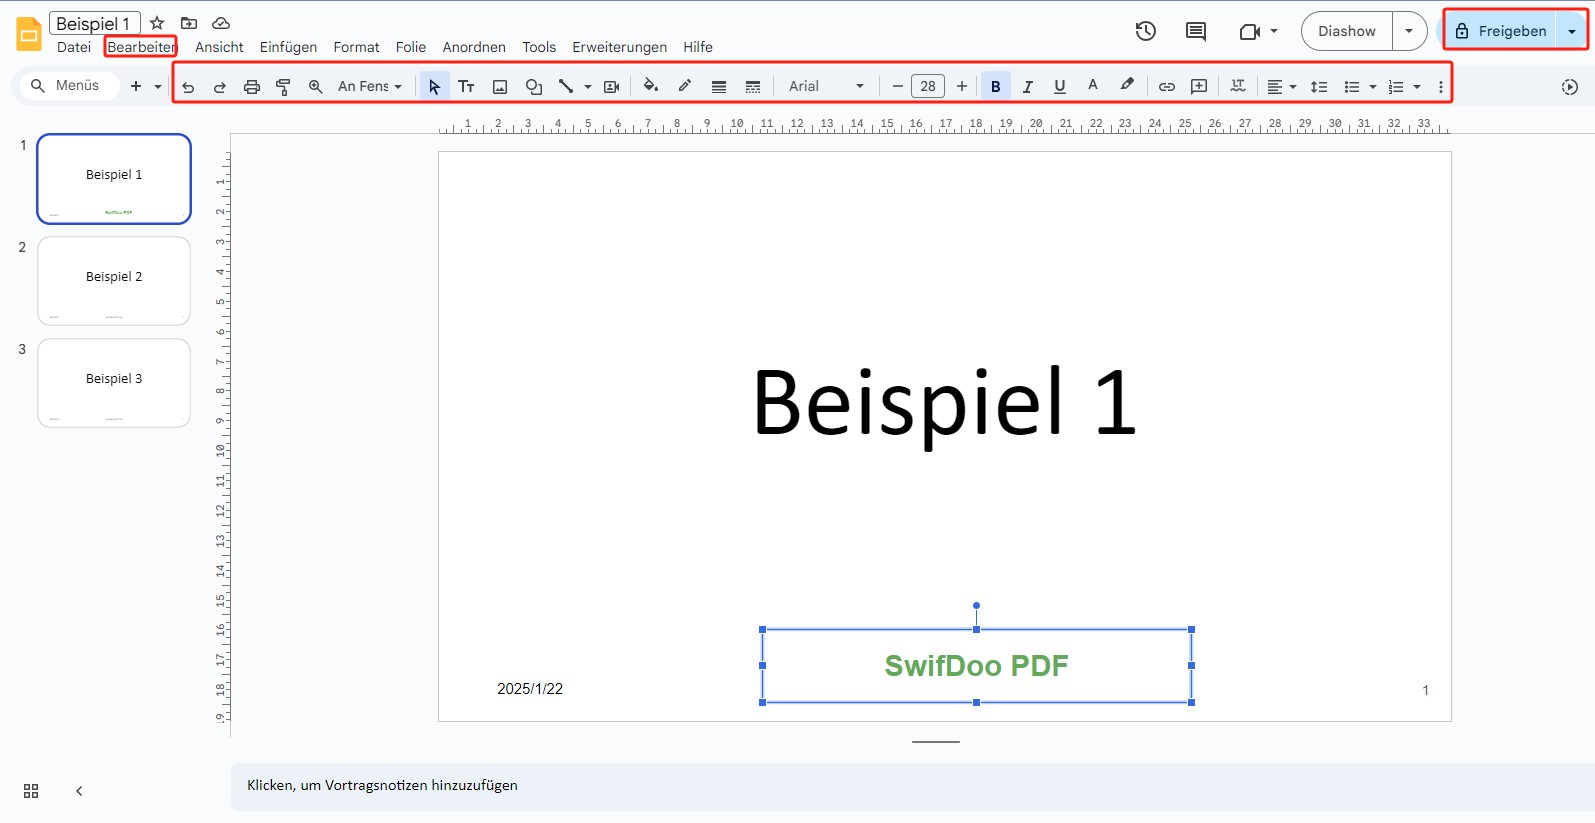1595x823 pixels.
Task: Open the Format menu
Action: [x=356, y=47]
